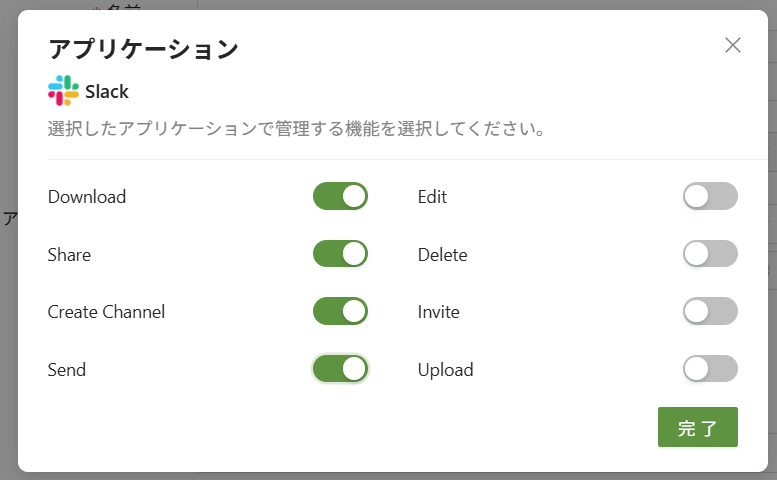This screenshot has height=480, width=777.
Task: Click the Create Channel label
Action: 106,312
